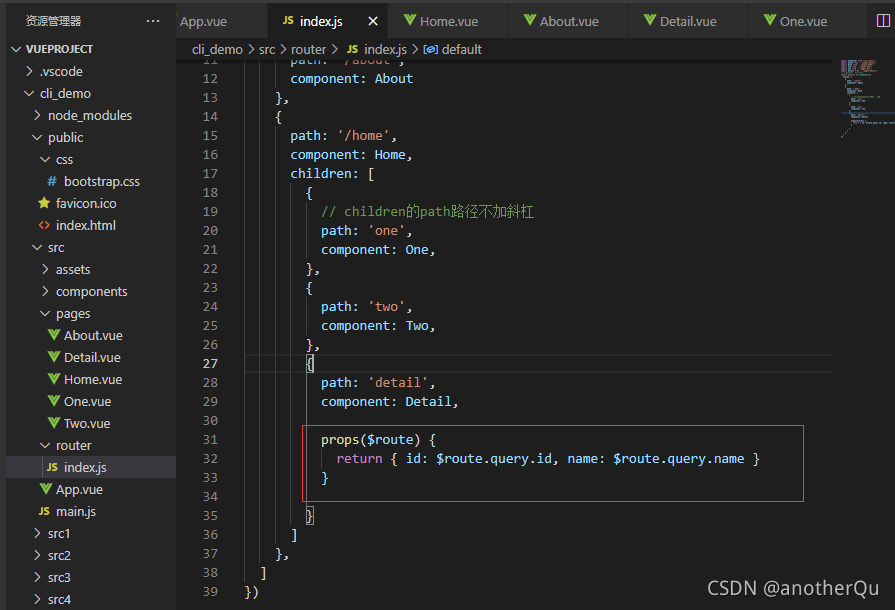
Task: Click the favicon.ico star icon
Action: coord(45,203)
